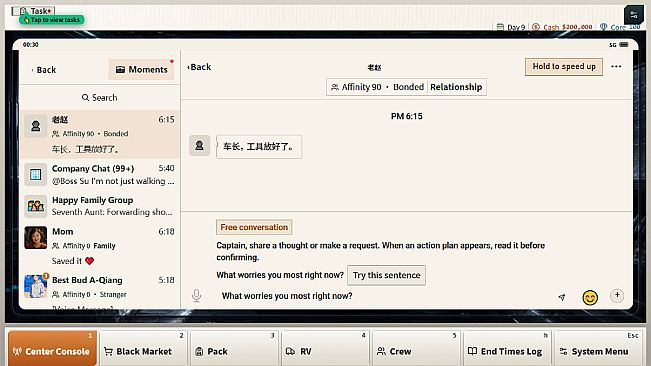Screen dimensions: 651x366
Task: Click Best Bud A-Qiang's avatar
Action: click(x=36, y=286)
